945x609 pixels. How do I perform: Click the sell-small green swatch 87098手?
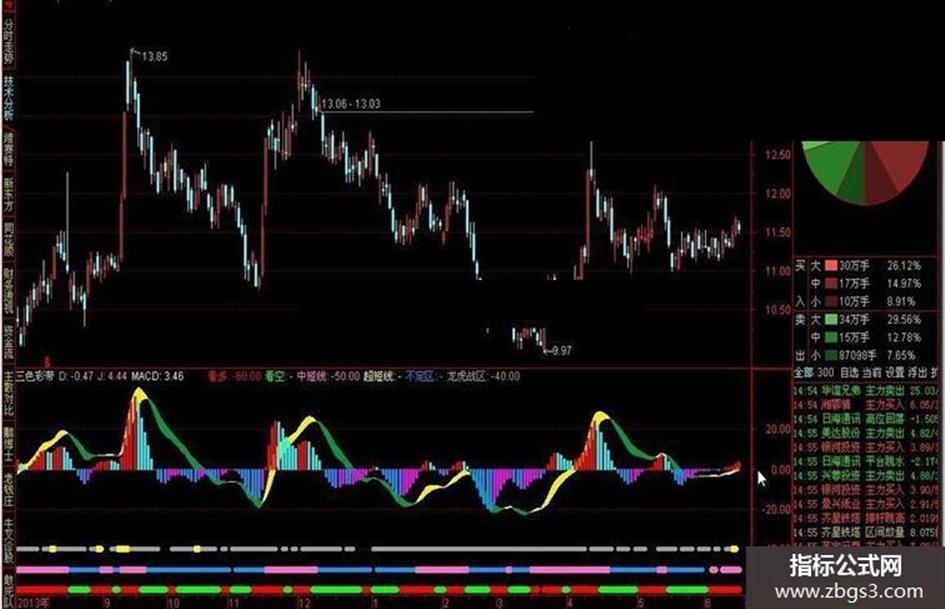coord(831,355)
